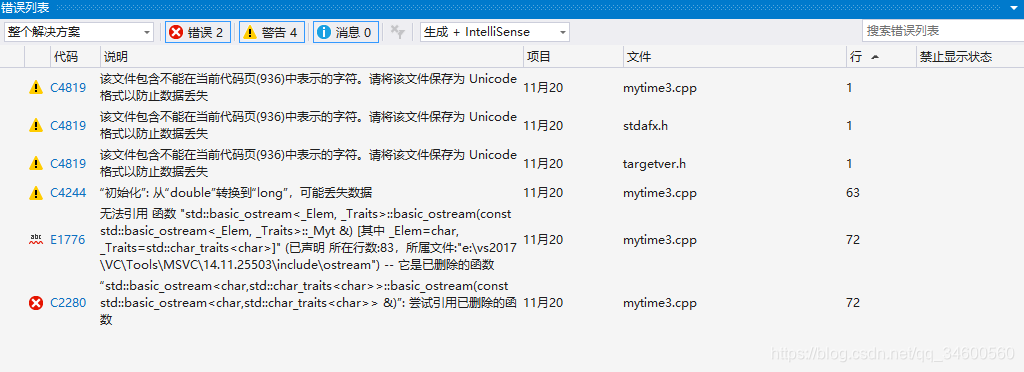Select the warning triangle icon of the C4244 row
This screenshot has width=1024, height=372.
click(x=36, y=193)
